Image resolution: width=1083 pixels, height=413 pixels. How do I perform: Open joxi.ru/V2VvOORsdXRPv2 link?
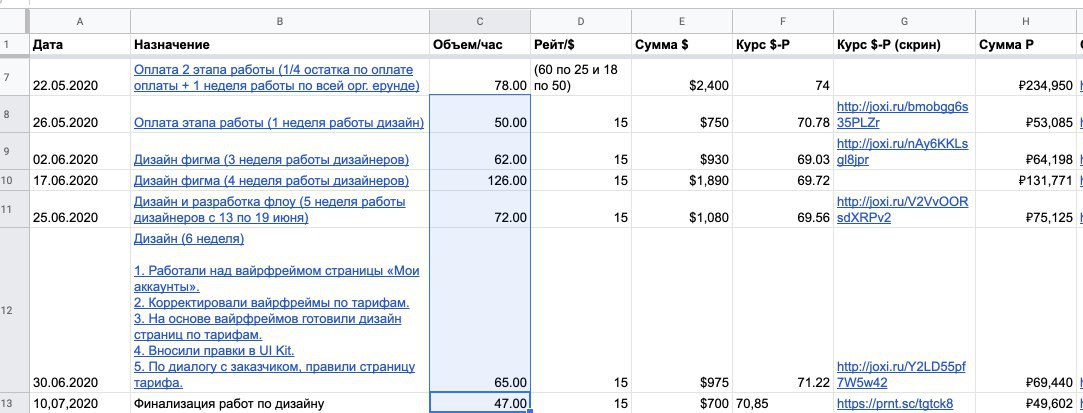pyautogui.click(x=902, y=210)
